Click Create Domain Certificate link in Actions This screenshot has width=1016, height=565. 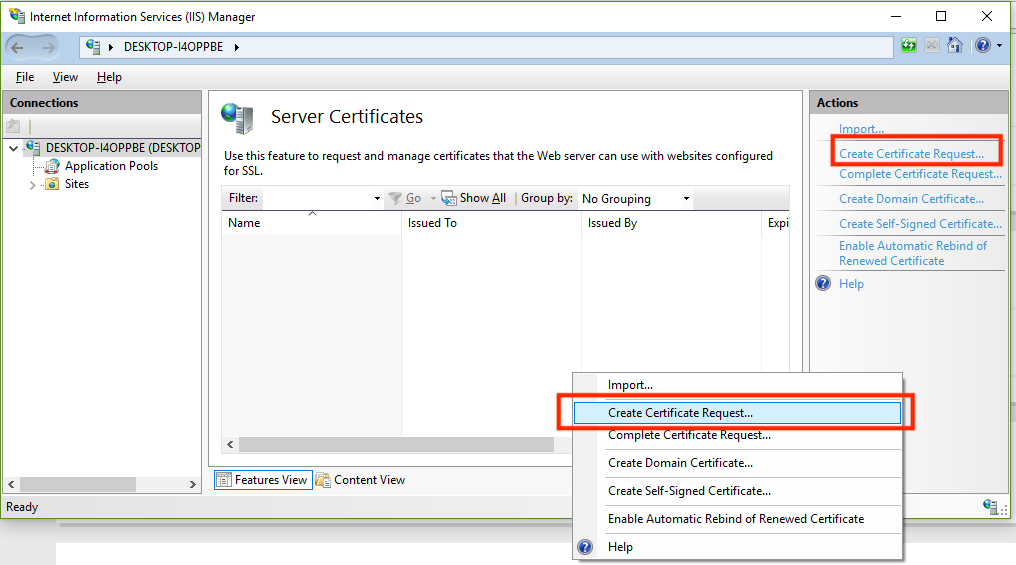(911, 199)
